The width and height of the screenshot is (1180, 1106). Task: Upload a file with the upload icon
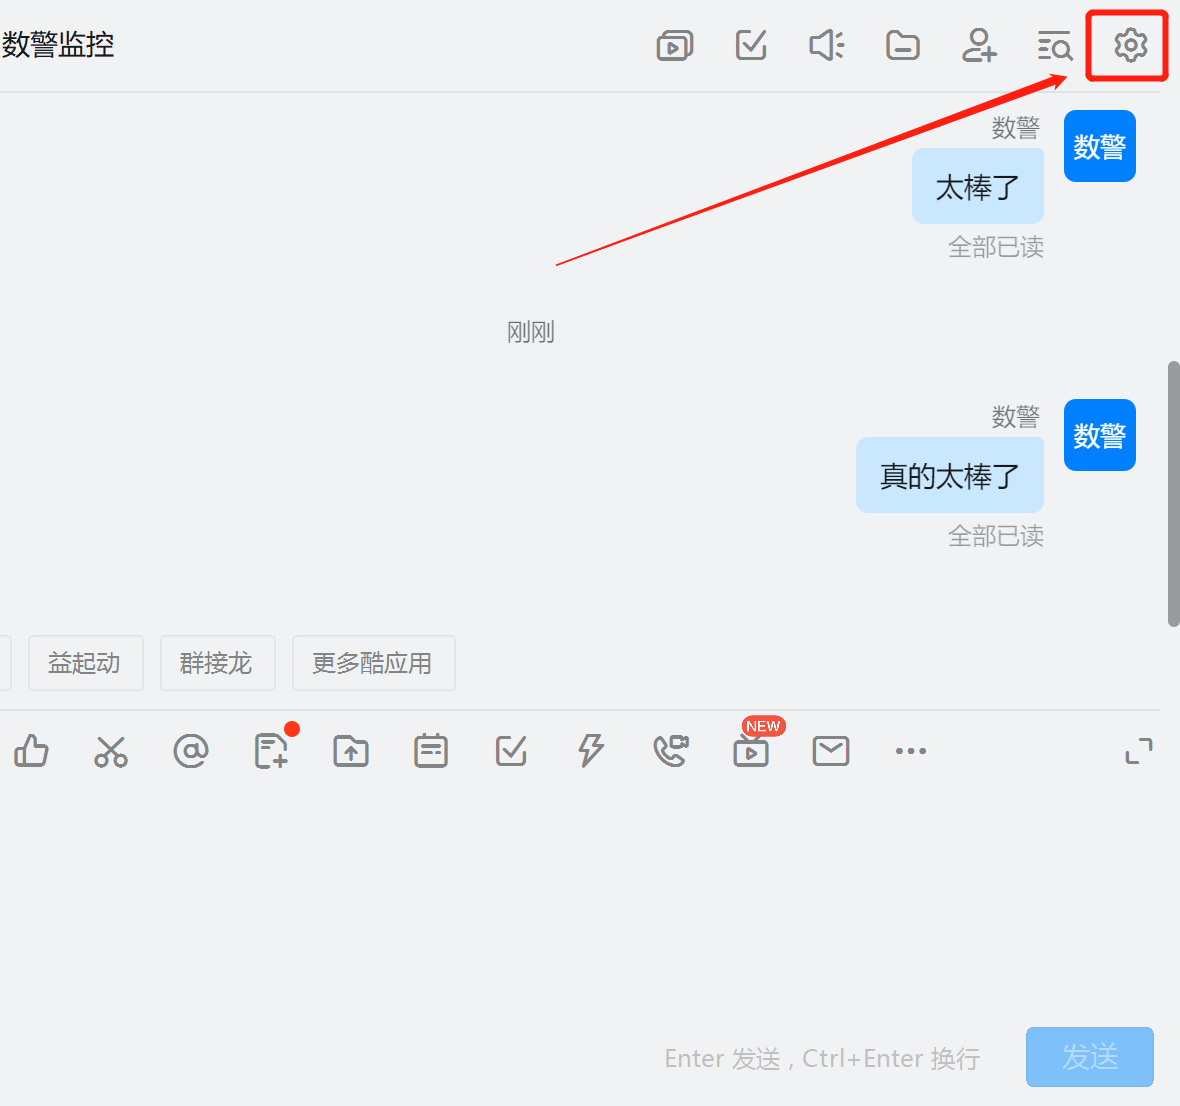click(351, 751)
